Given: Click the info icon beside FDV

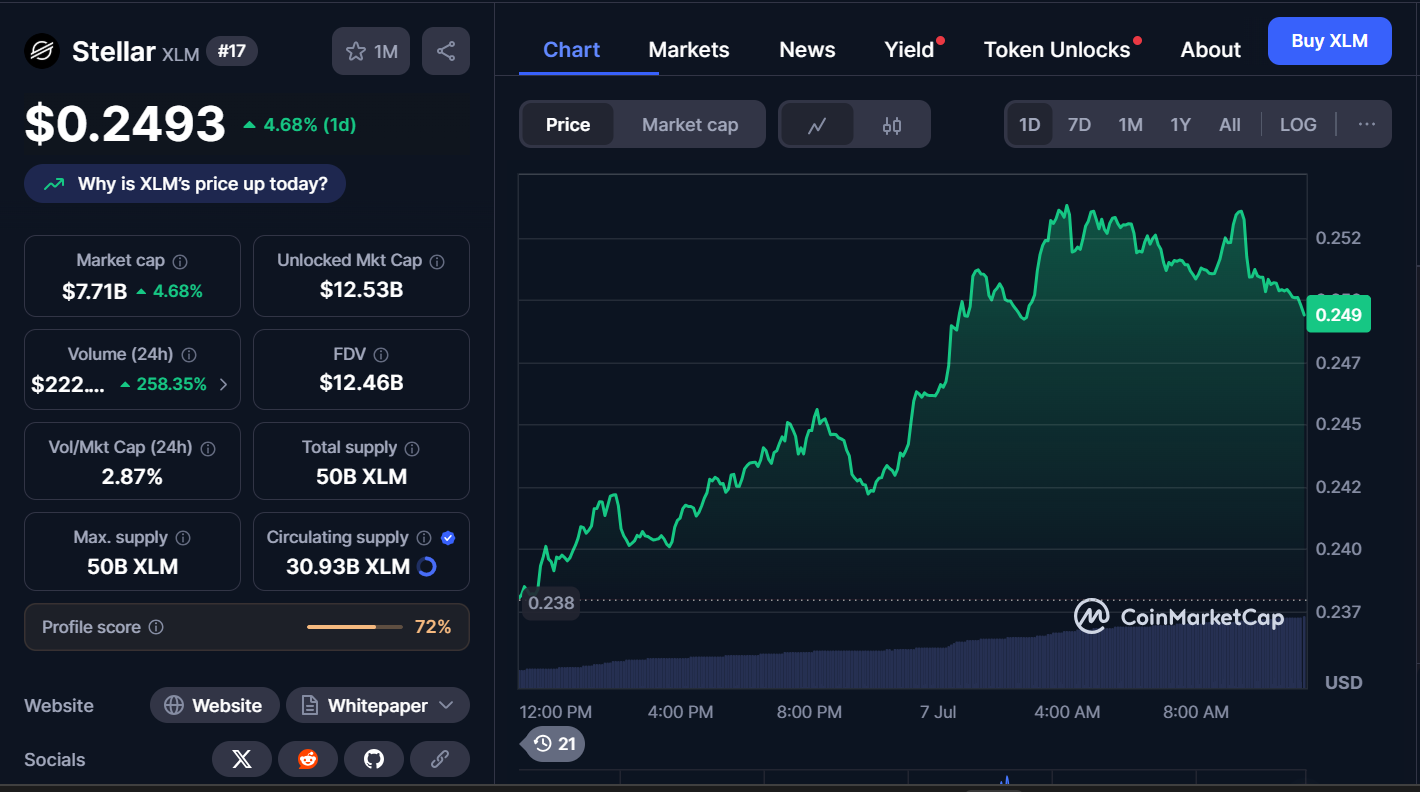Looking at the screenshot, I should click(x=380, y=355).
